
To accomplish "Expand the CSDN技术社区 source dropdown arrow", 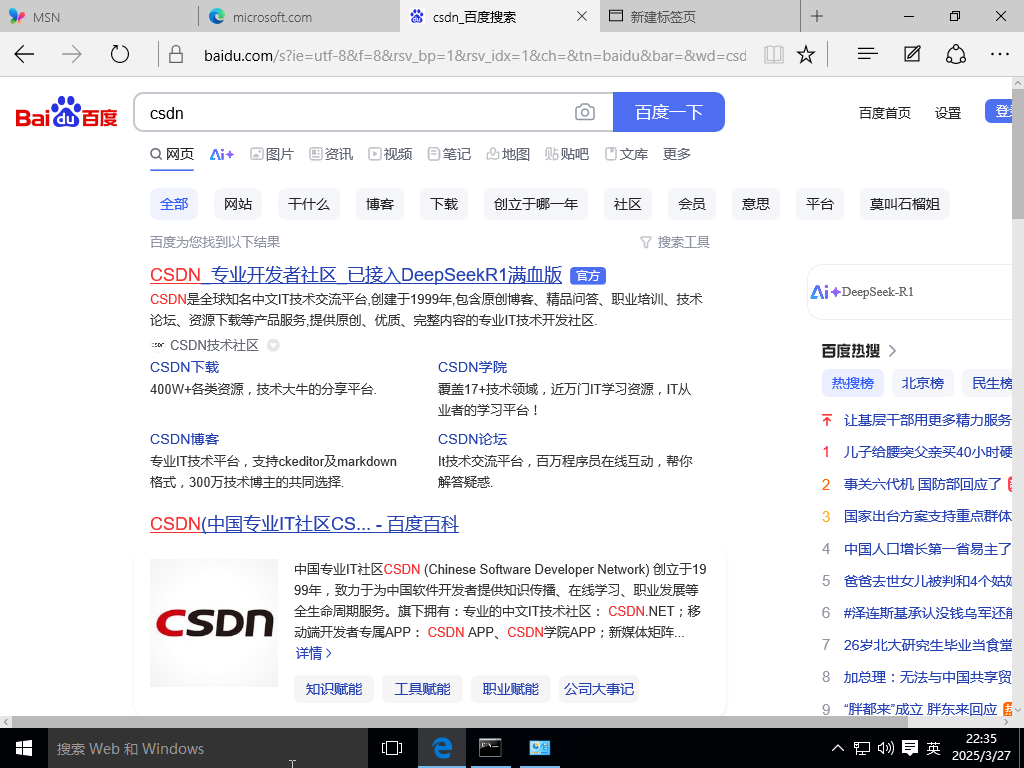I will (274, 345).
